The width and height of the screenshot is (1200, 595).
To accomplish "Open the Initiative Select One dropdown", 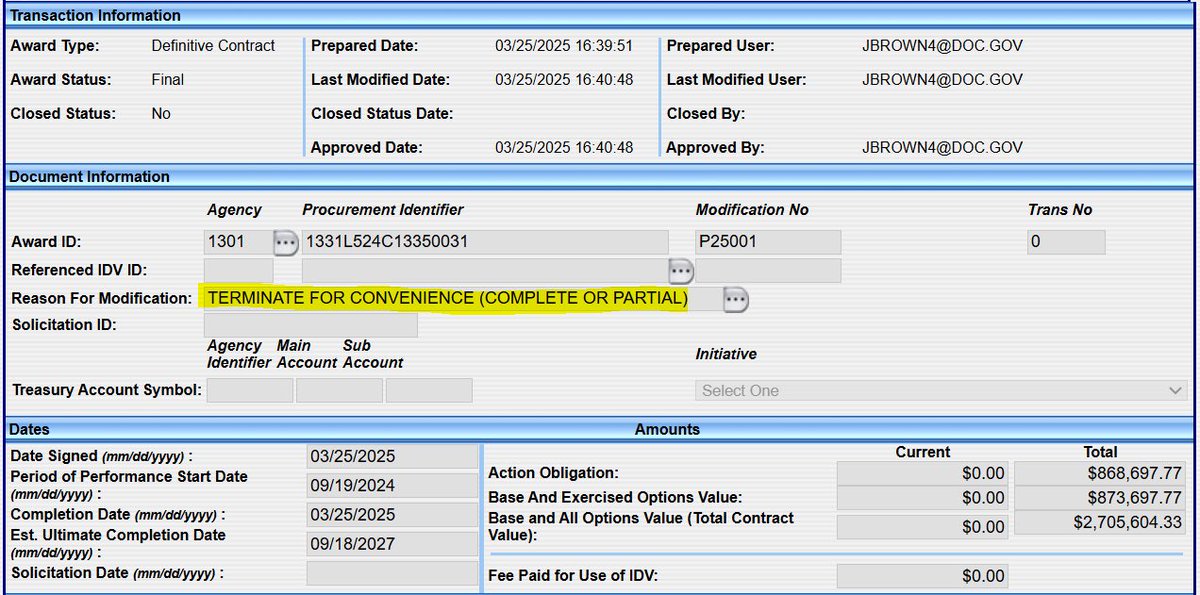I will [940, 390].
